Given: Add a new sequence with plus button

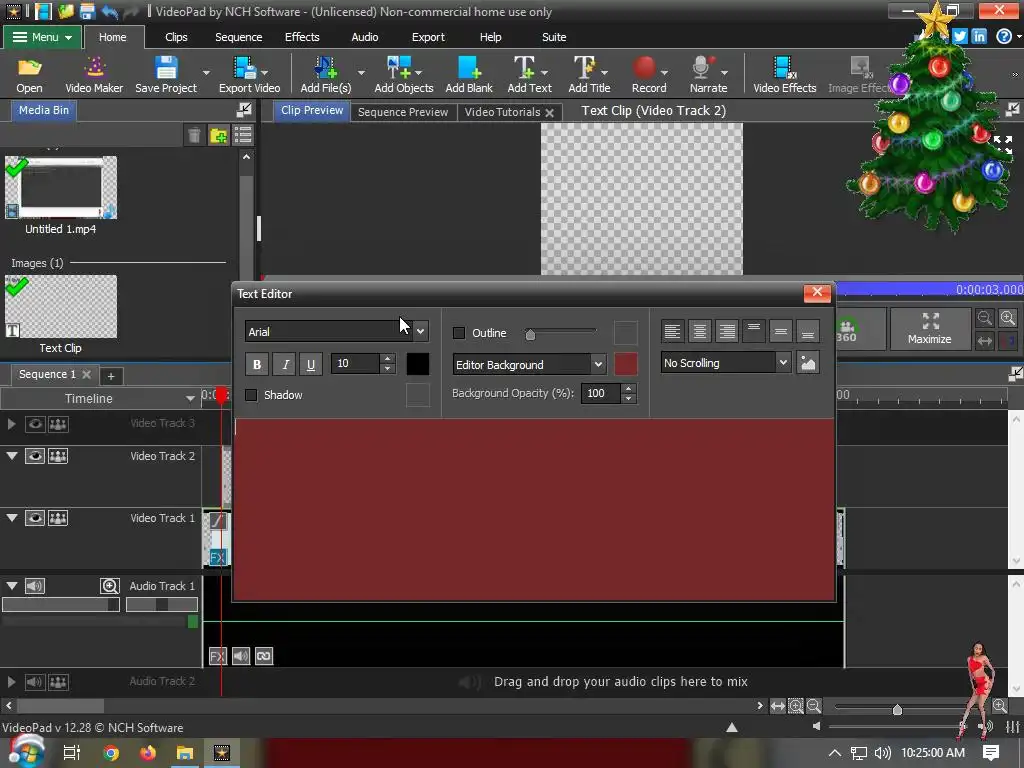Looking at the screenshot, I should pos(111,376).
